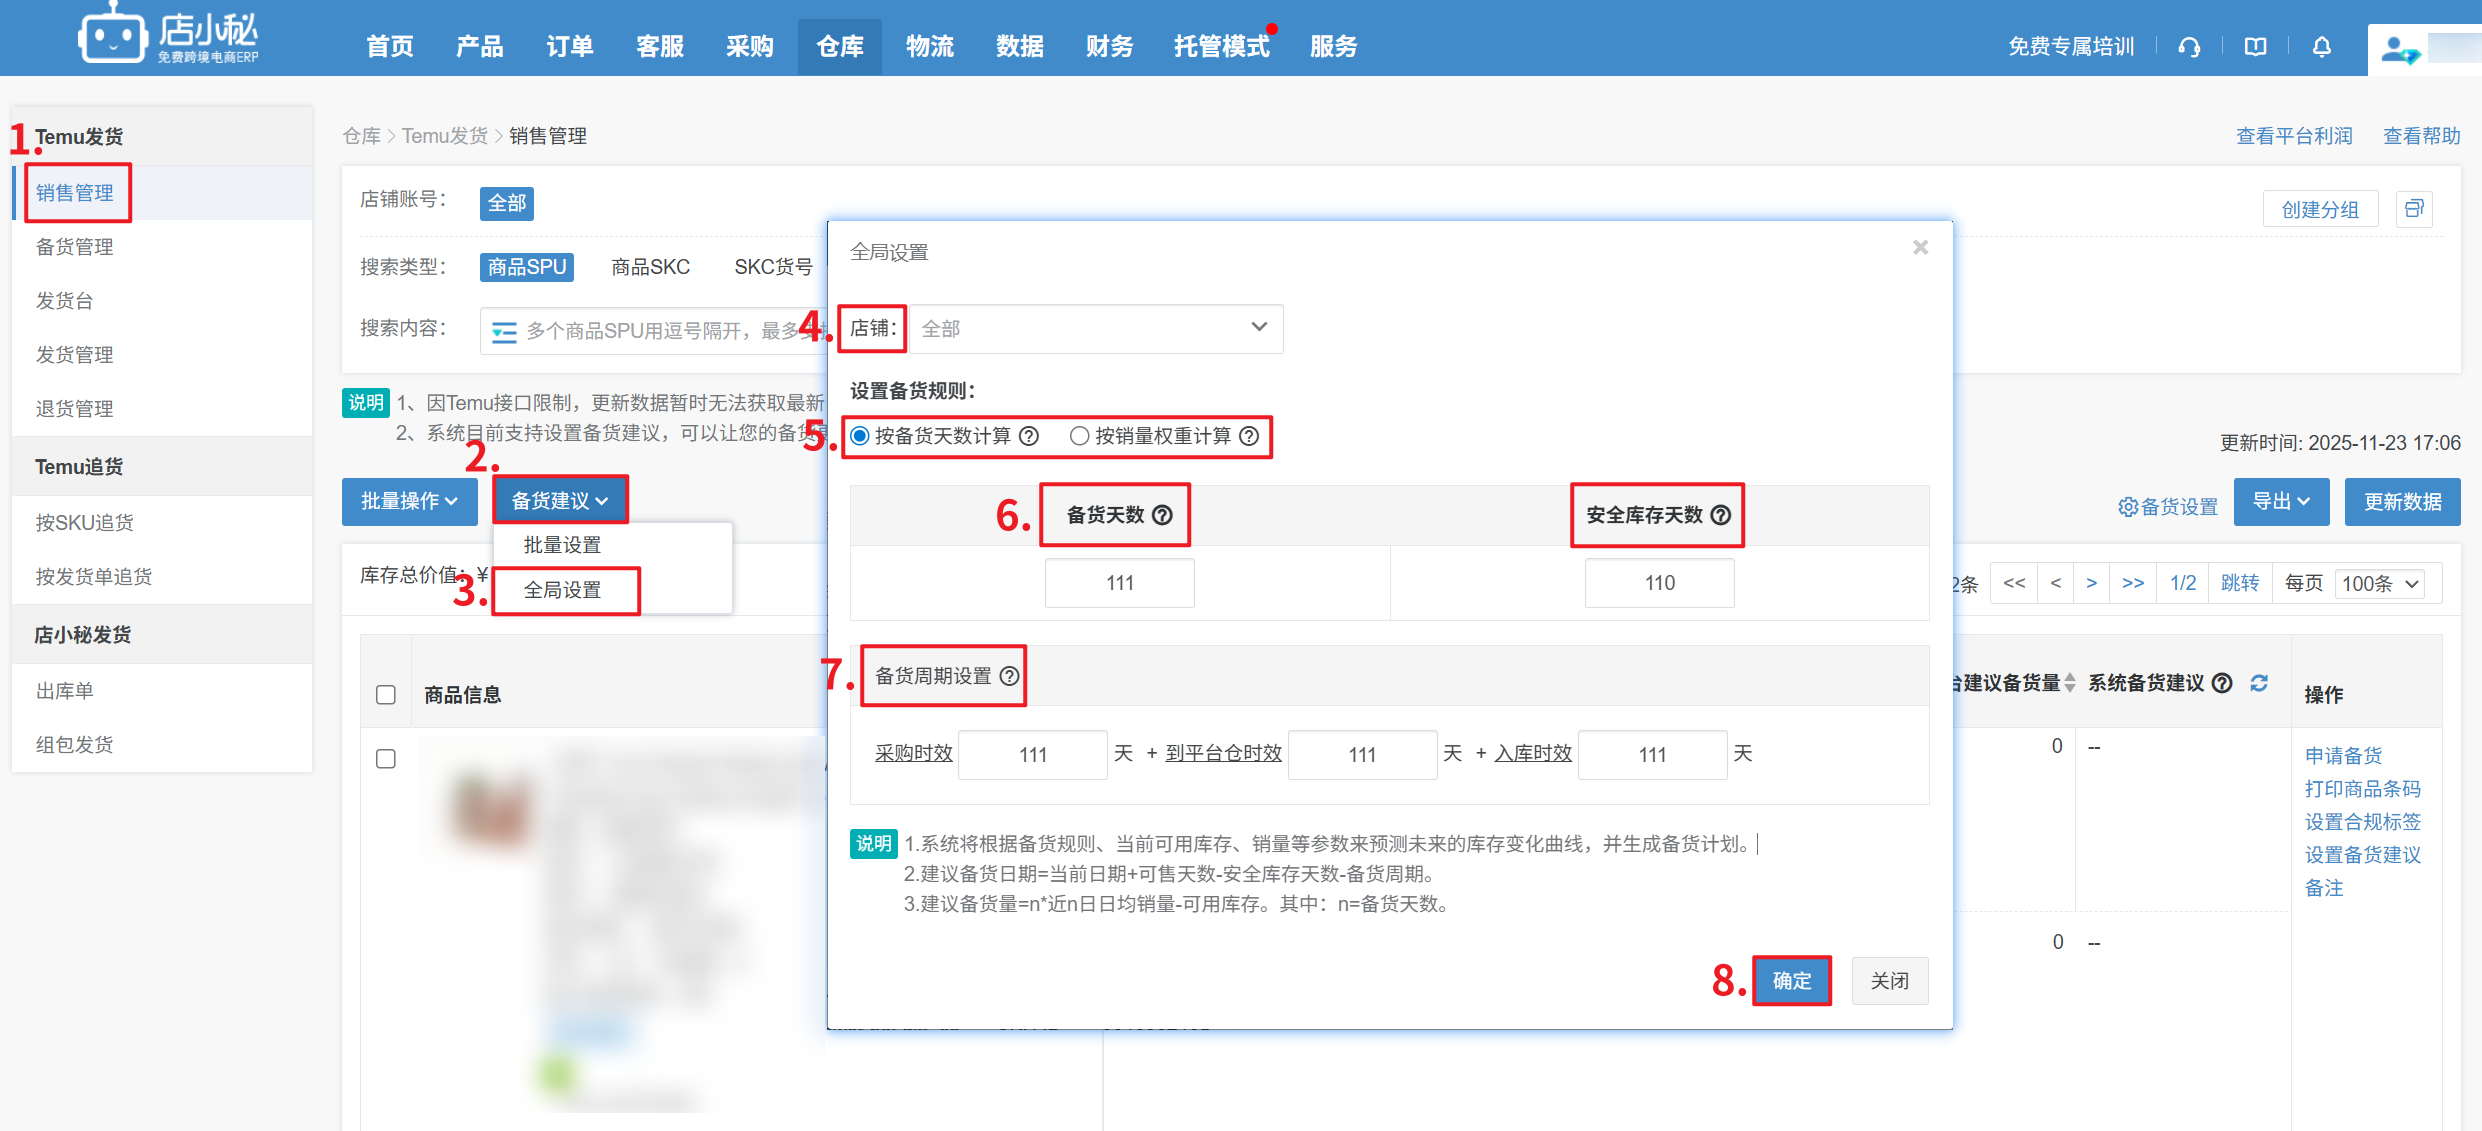Select the 按备货天数计算 radio option
This screenshot has height=1131, width=2482.
pos(860,436)
